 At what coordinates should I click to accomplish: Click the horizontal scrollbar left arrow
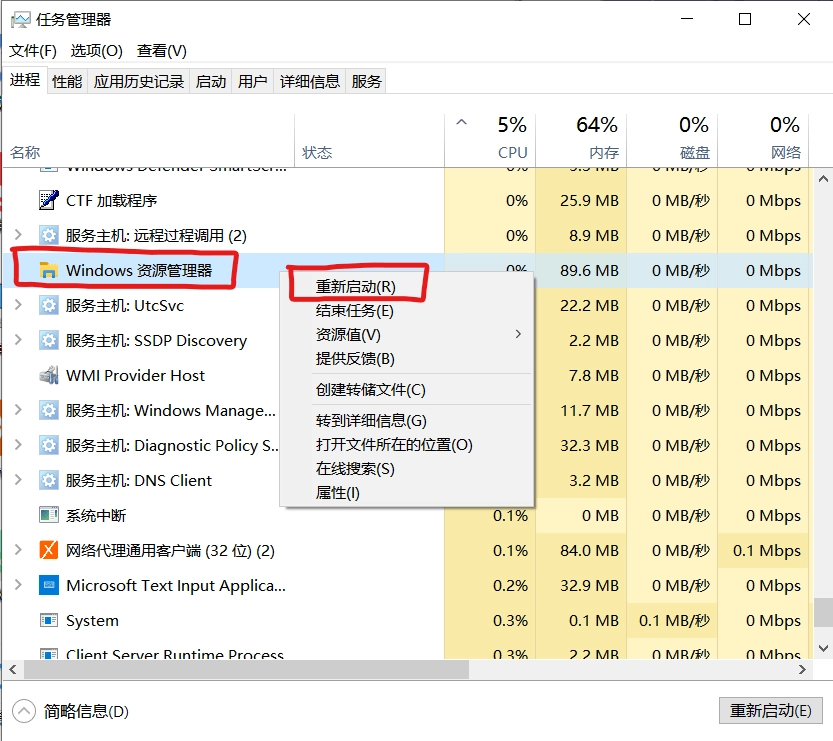13,670
